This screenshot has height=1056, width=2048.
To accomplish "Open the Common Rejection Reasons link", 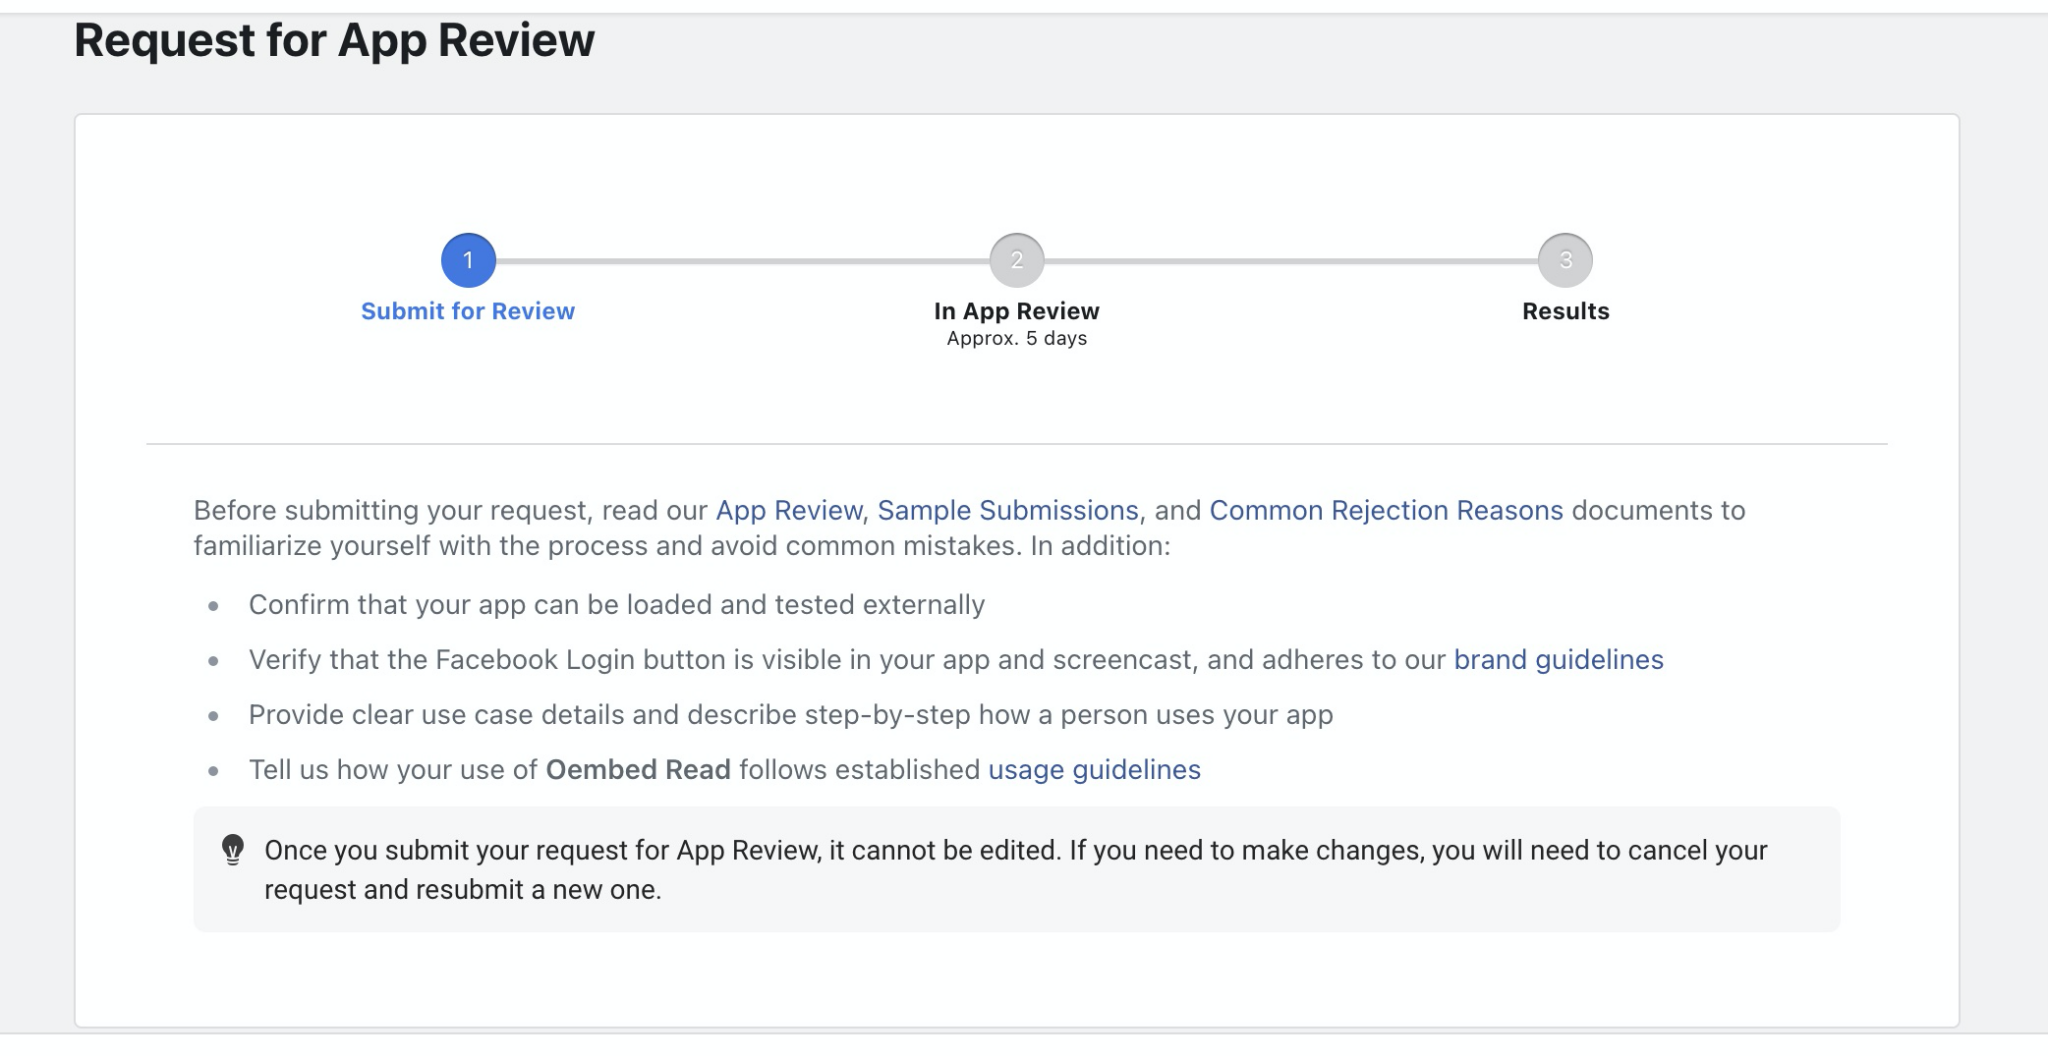I will pos(1386,510).
